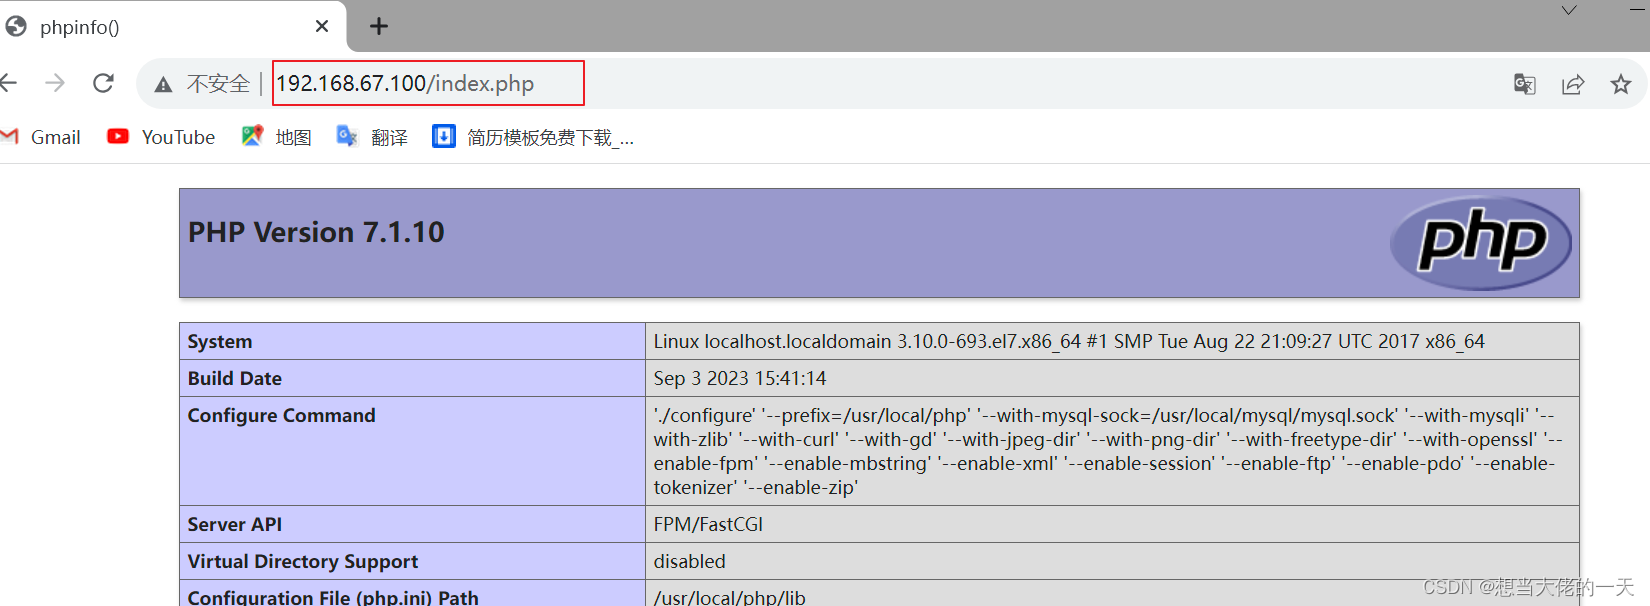
Task: Open the 地图 maps bookmark
Action: pyautogui.click(x=277, y=137)
